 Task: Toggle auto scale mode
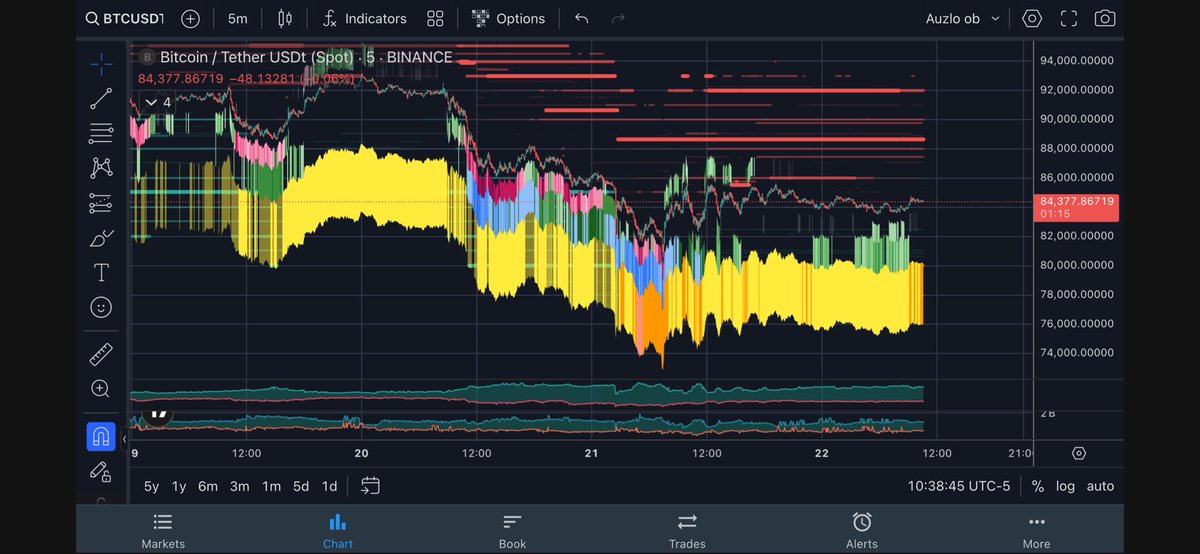[1100, 486]
